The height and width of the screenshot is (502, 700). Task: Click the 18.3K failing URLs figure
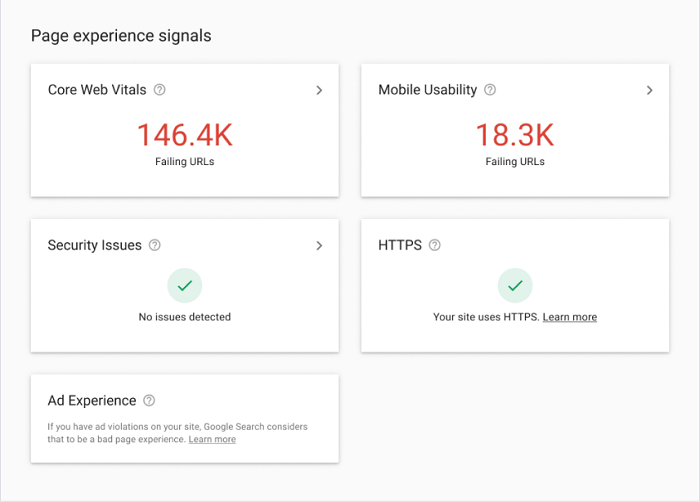pyautogui.click(x=515, y=135)
